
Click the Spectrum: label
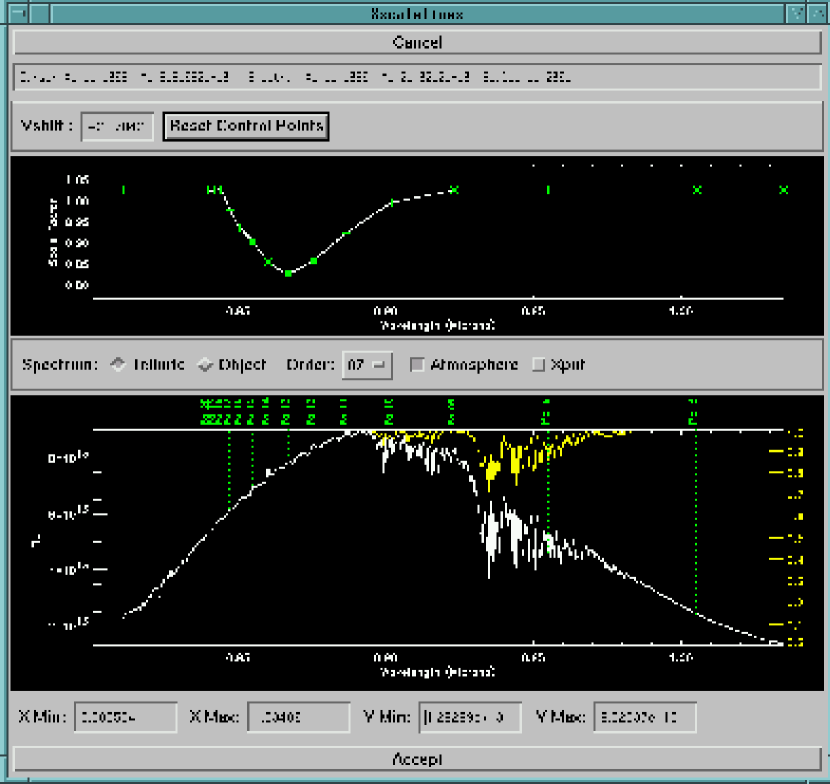[x=60, y=365]
